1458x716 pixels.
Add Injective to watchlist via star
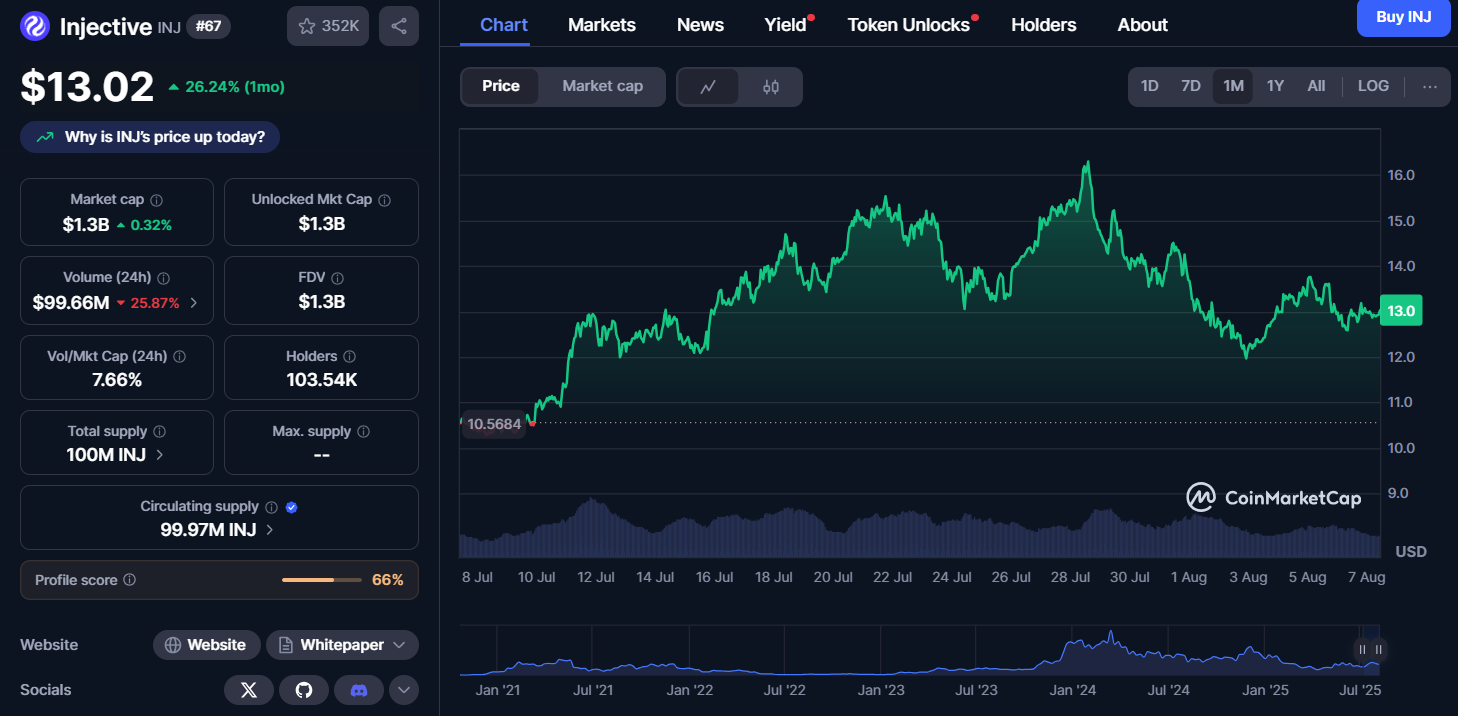click(x=328, y=26)
